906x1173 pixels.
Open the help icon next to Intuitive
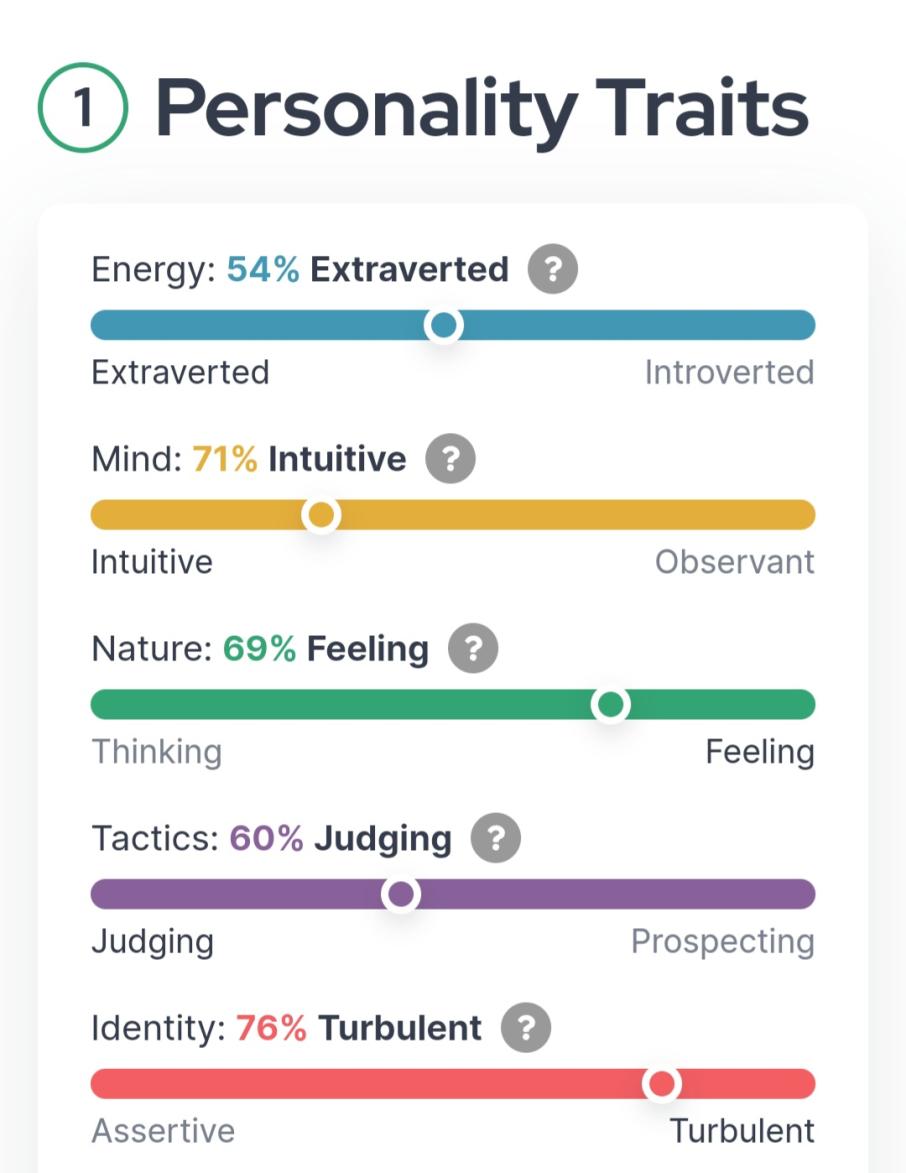(451, 459)
